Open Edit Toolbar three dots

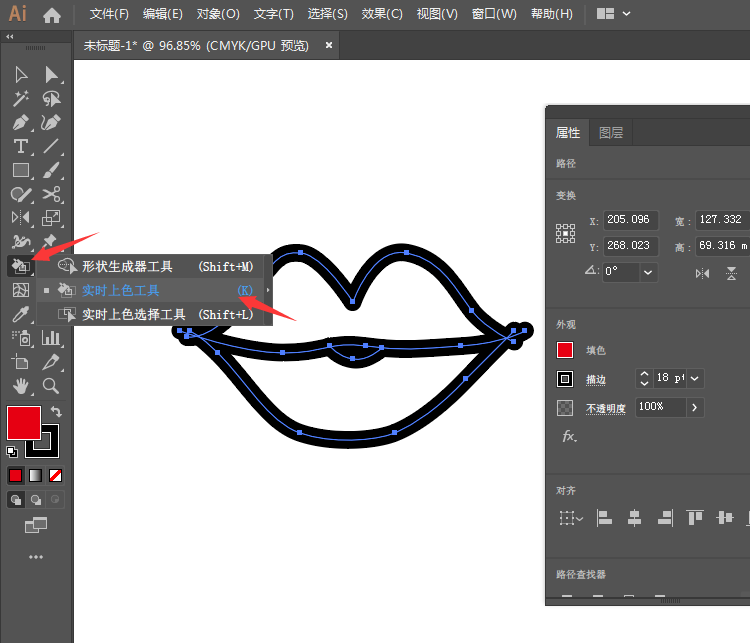[x=36, y=557]
